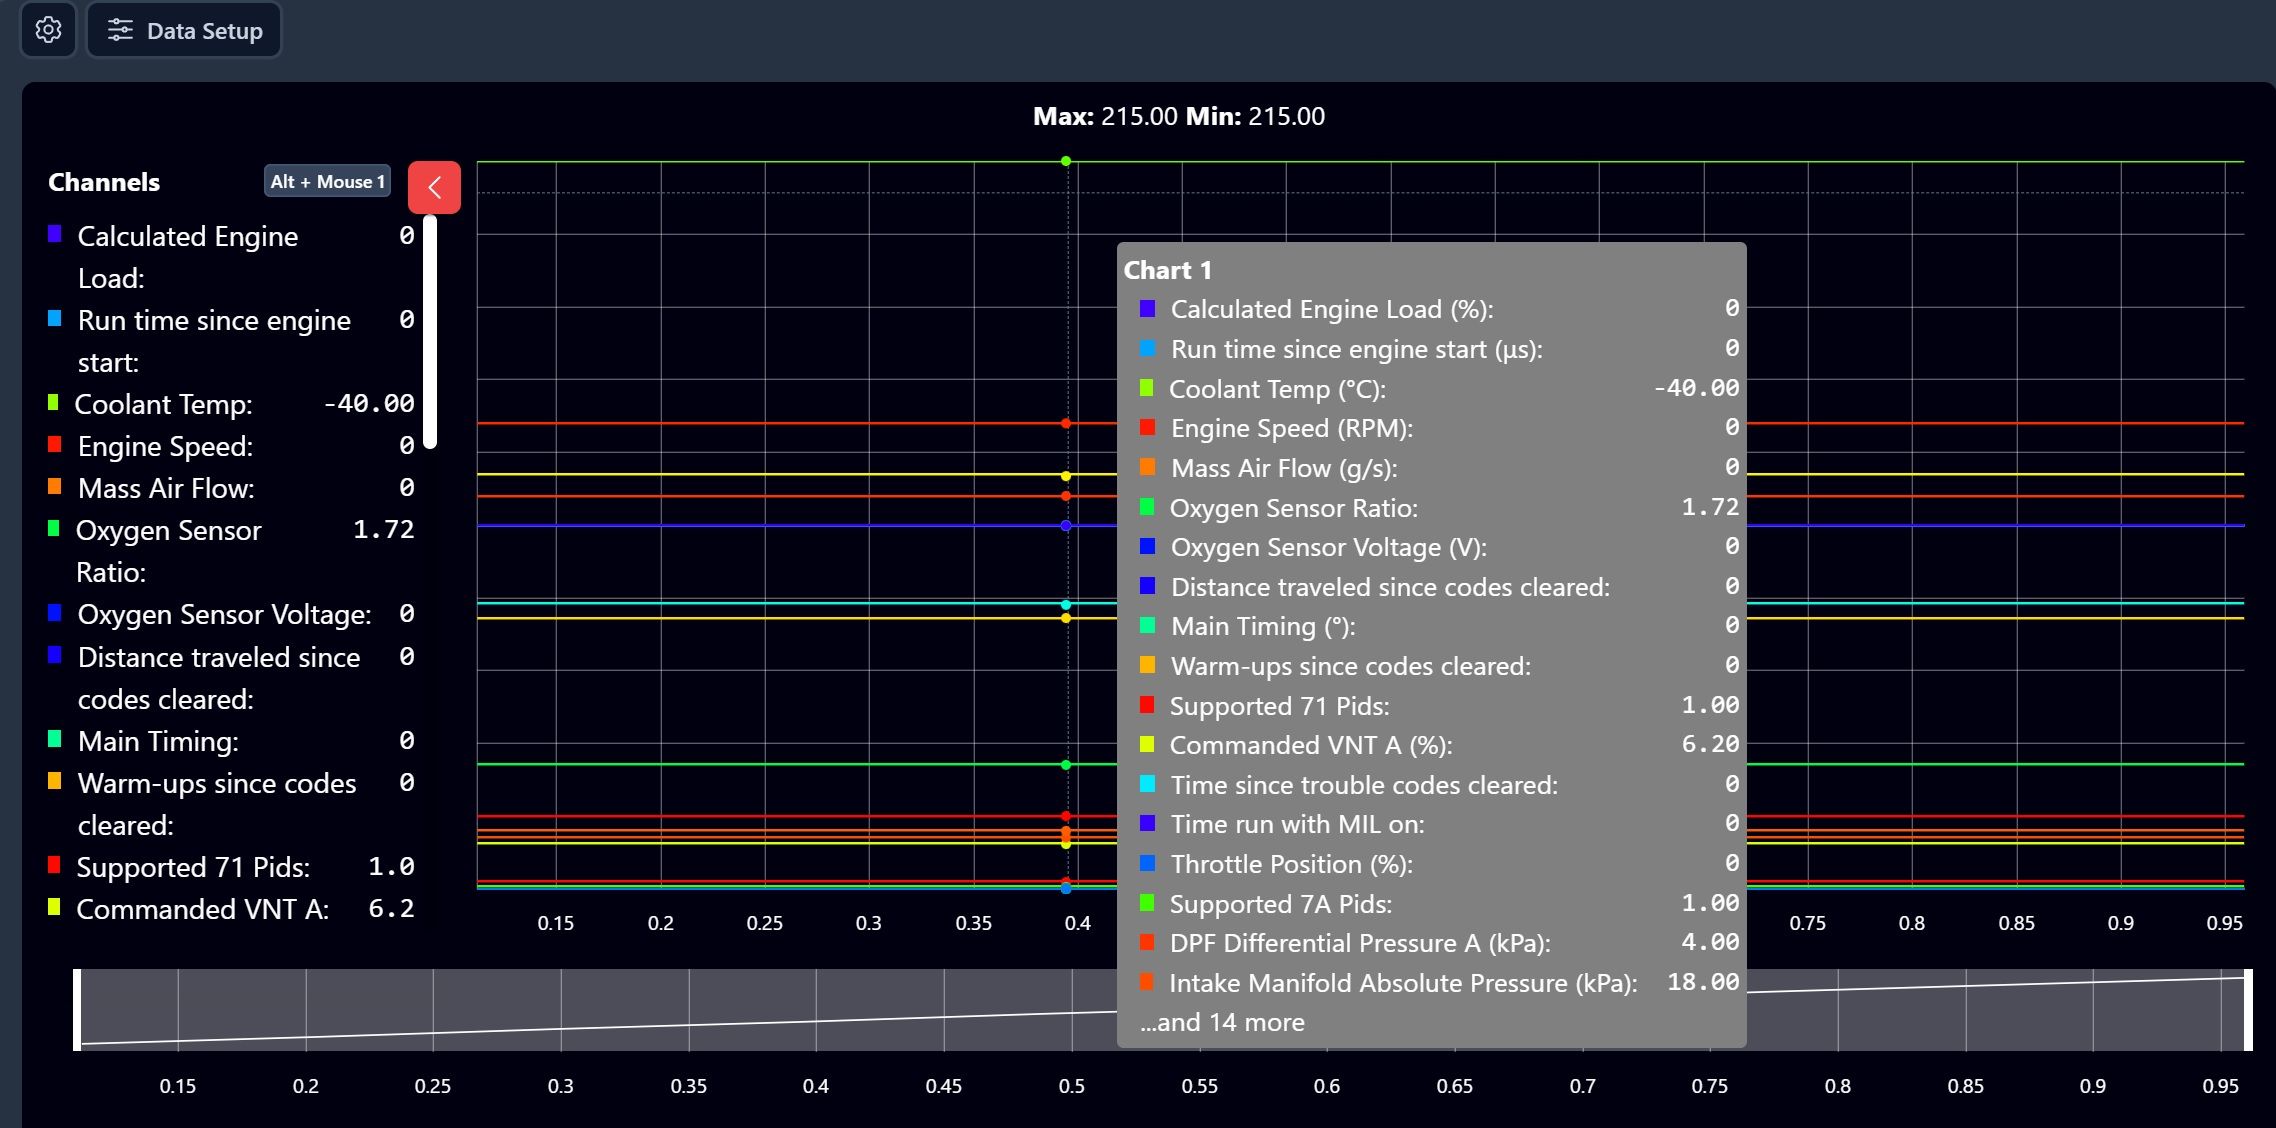Click the Run time since engine start swatch
Viewport: 2276px width, 1128px height.
click(x=55, y=318)
